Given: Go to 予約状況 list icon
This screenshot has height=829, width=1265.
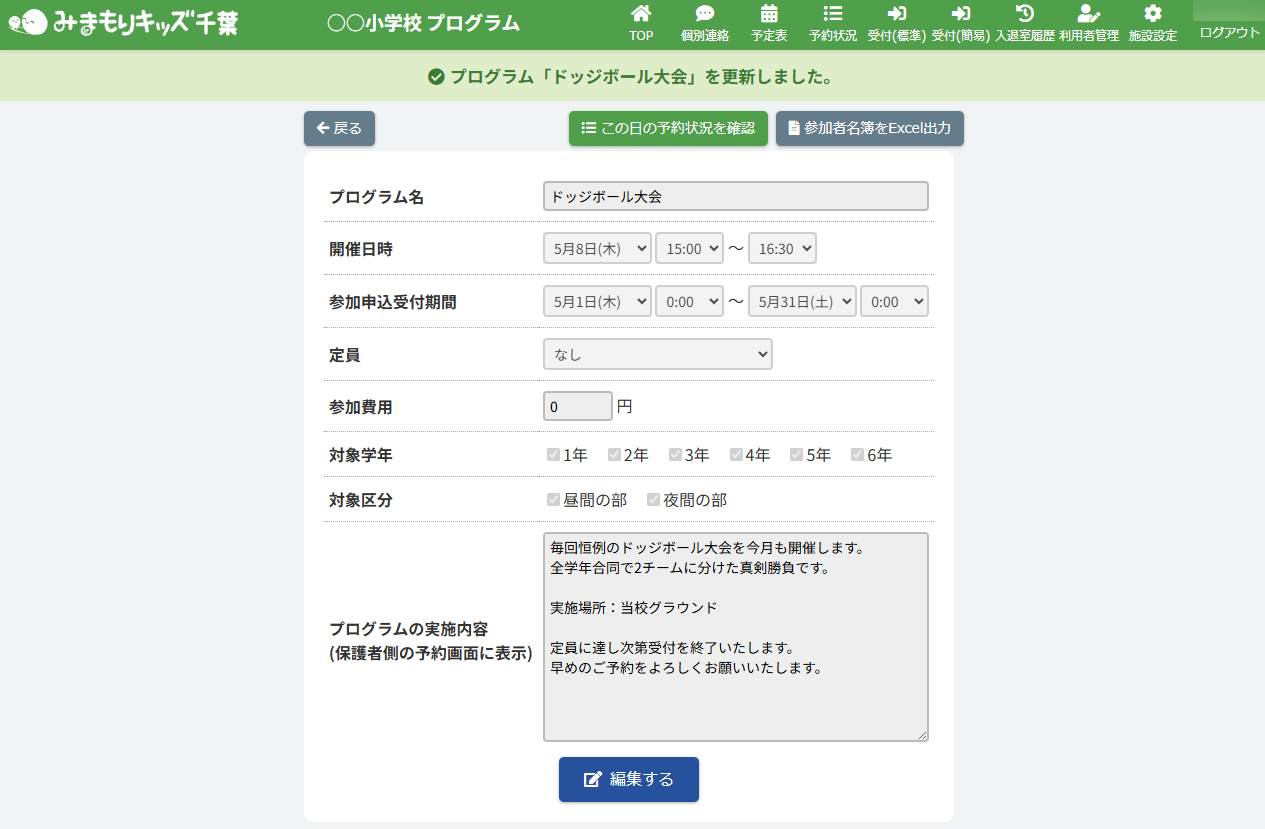Looking at the screenshot, I should (833, 14).
